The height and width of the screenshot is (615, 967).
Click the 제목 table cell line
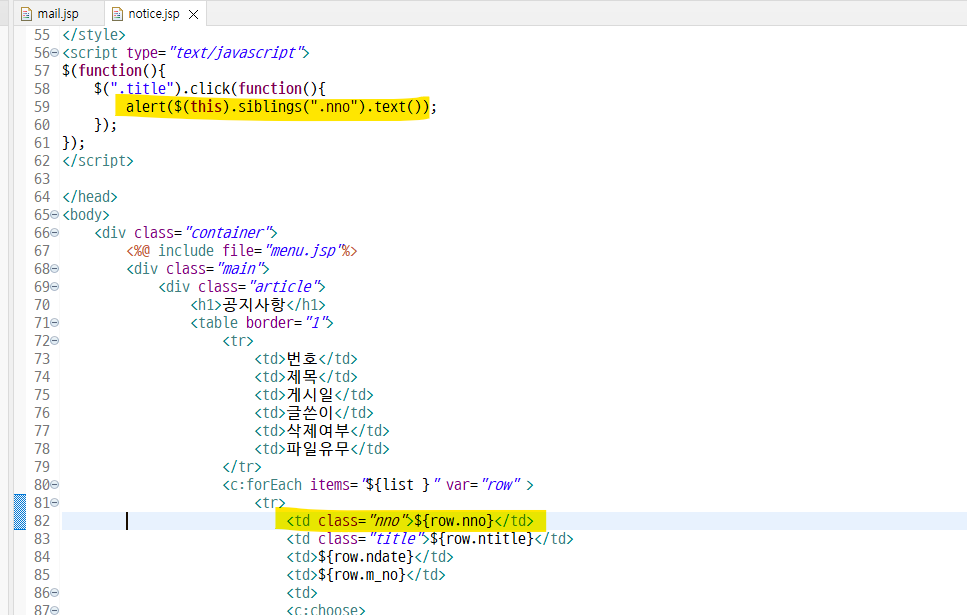click(306, 377)
